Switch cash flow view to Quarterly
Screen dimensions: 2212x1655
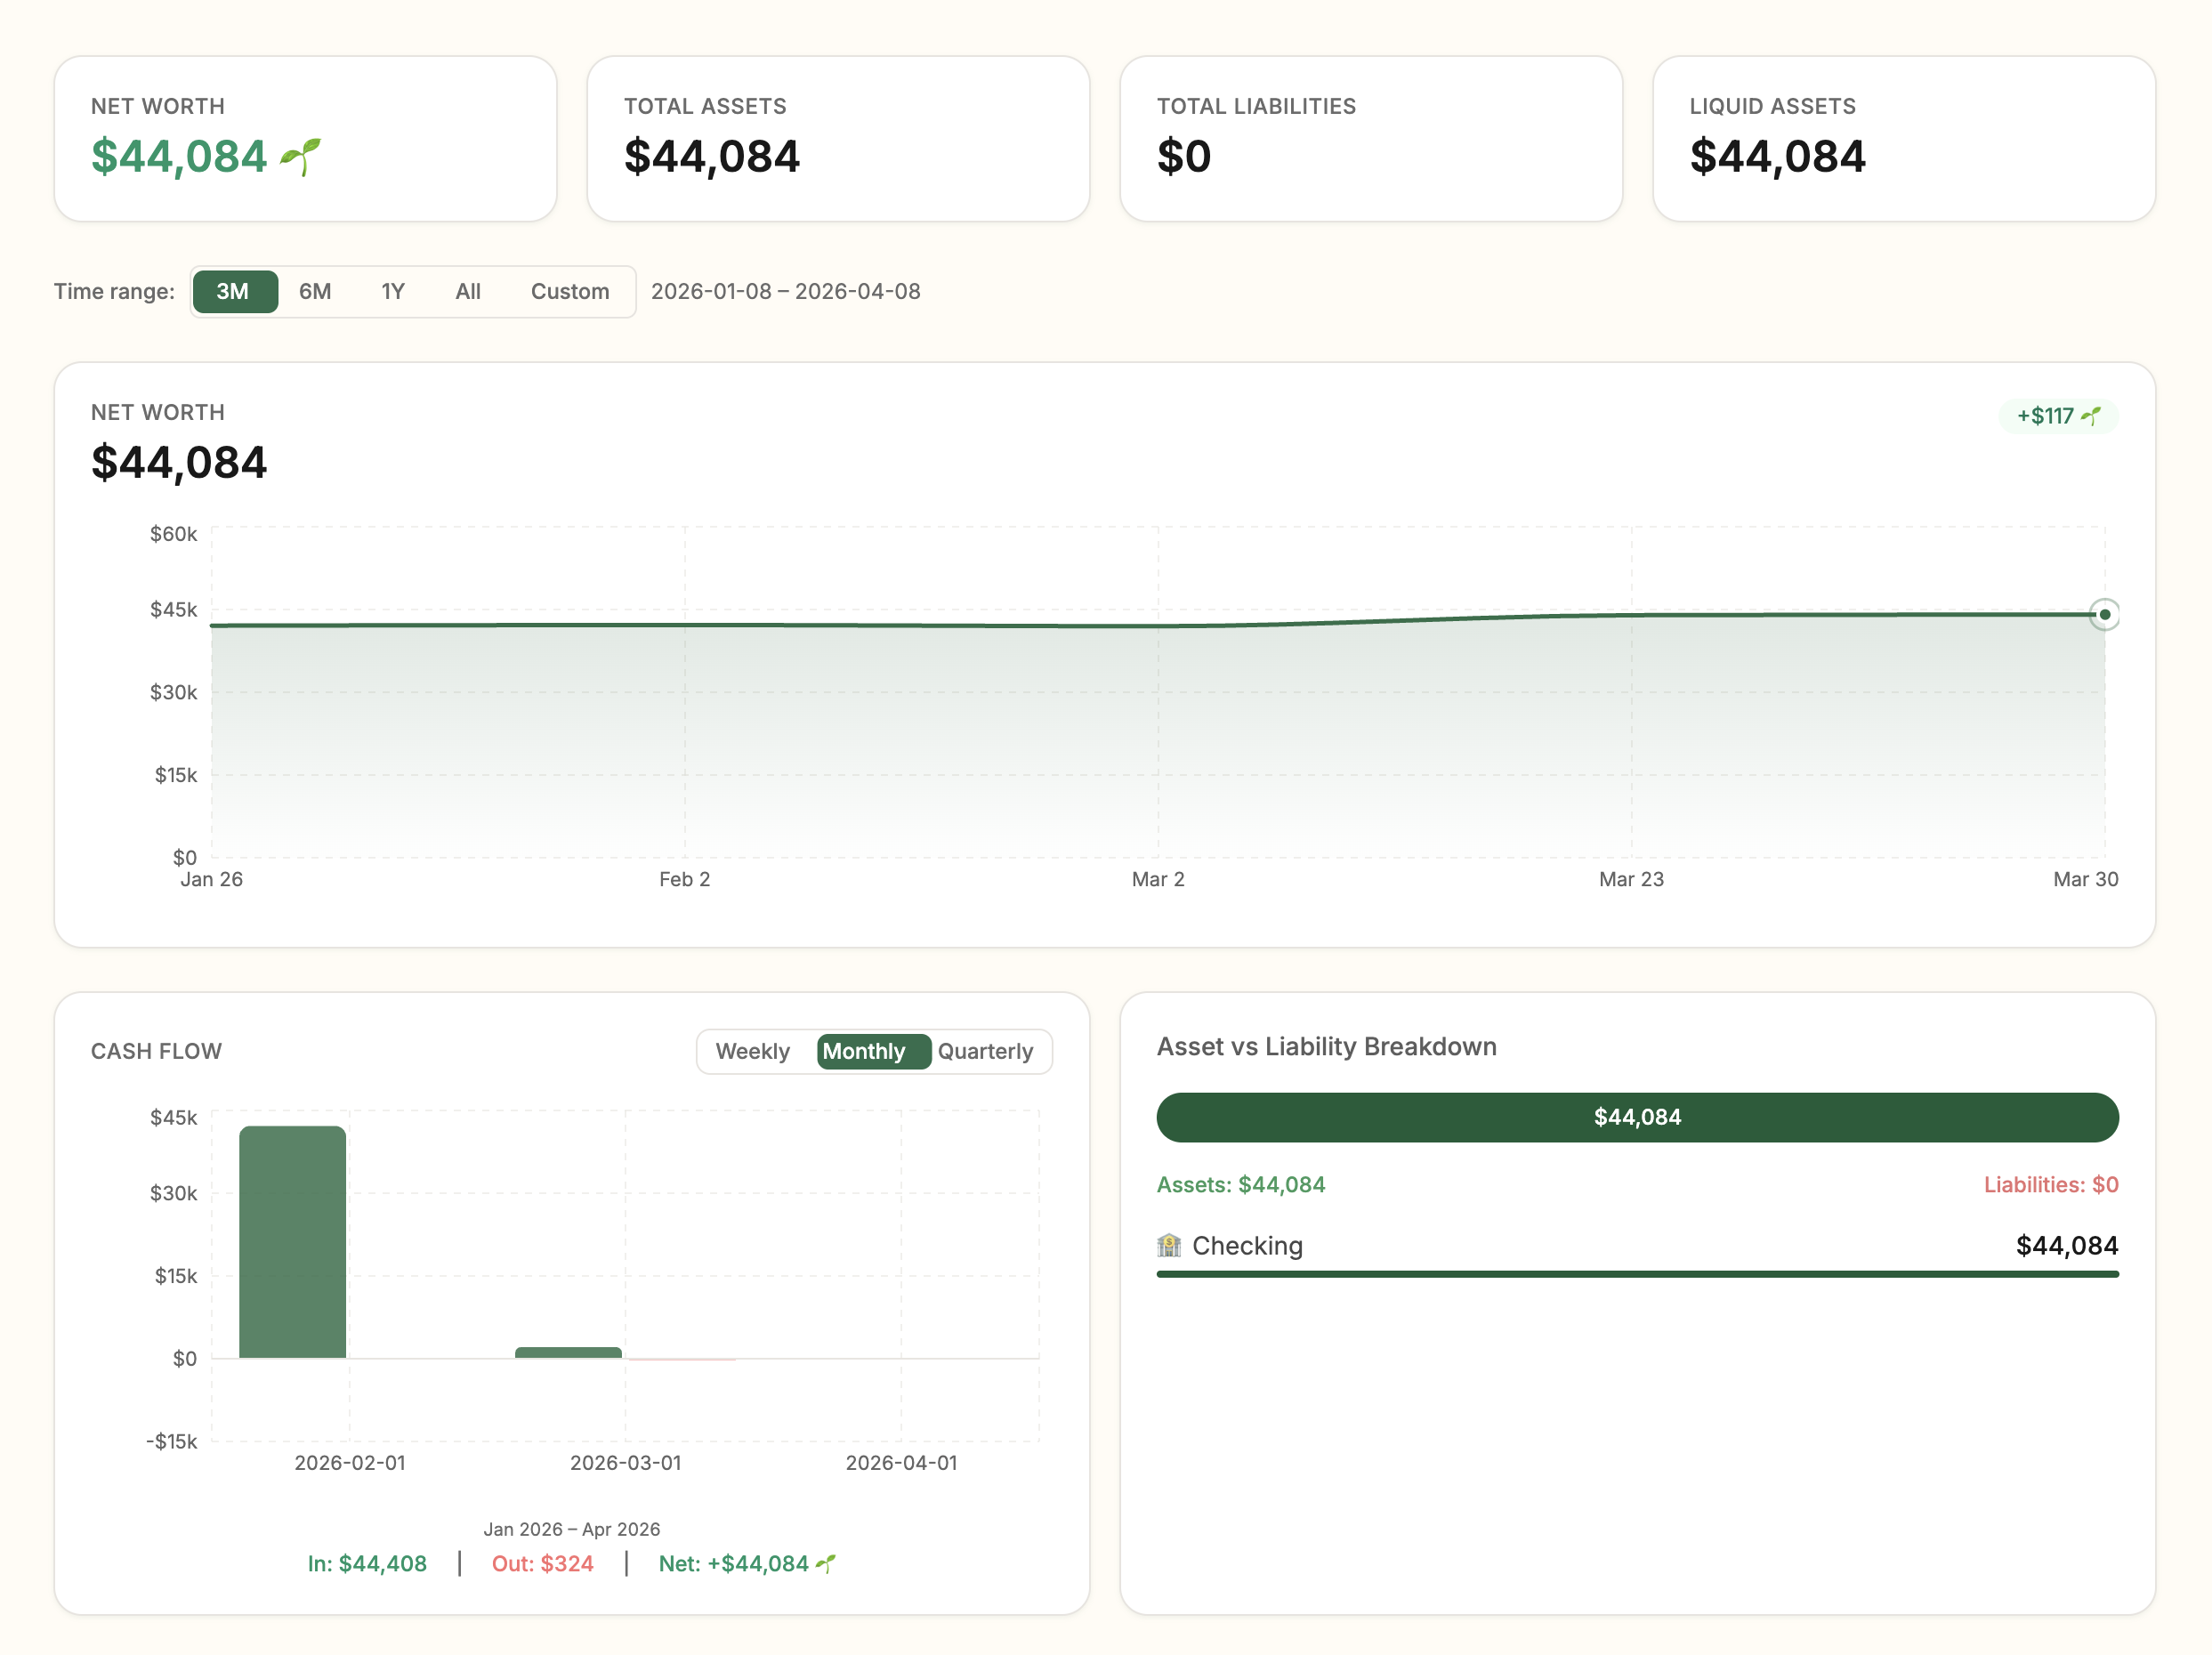coord(986,1051)
